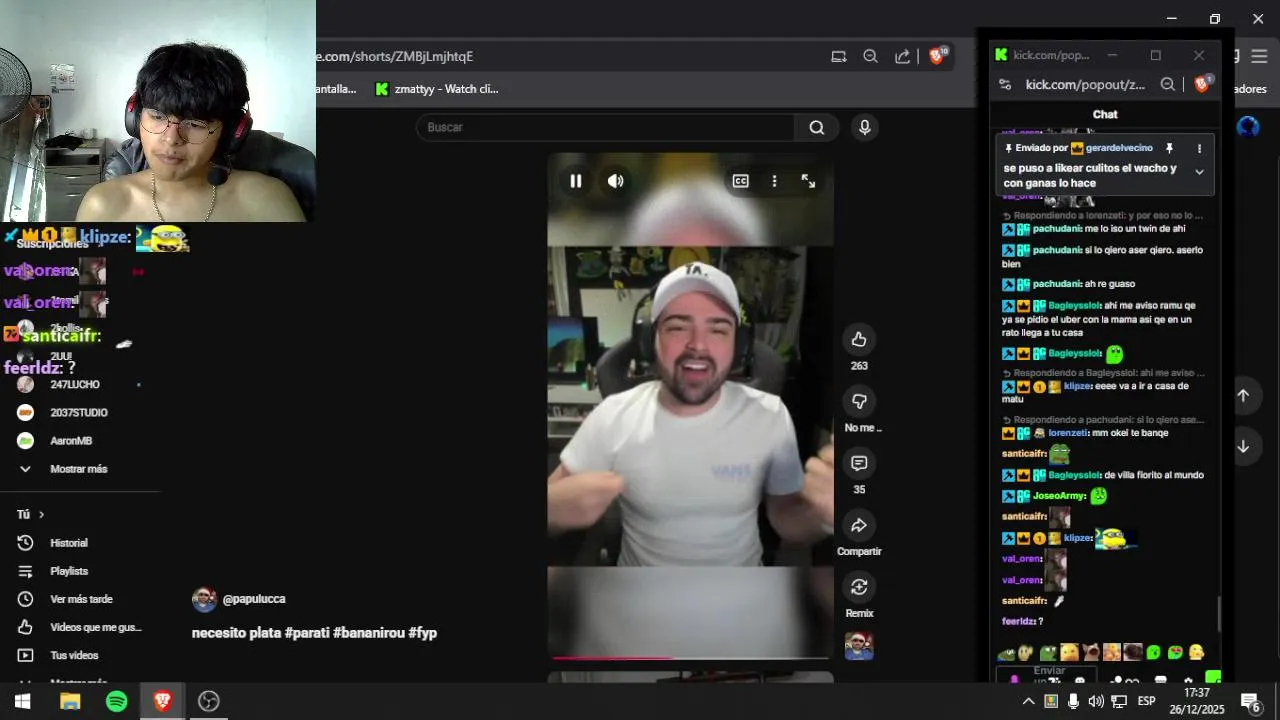Viewport: 1280px width, 720px height.
Task: Open the #fyp hashtag
Action: coord(423,633)
